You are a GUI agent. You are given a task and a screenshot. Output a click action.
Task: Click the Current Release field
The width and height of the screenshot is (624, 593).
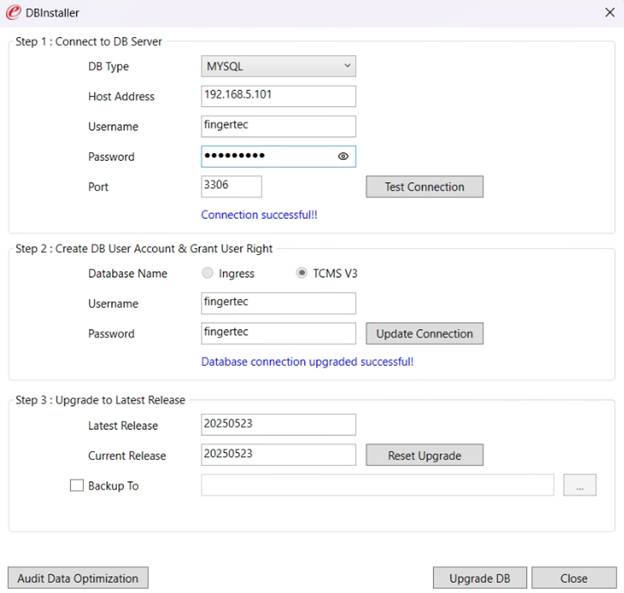click(278, 455)
